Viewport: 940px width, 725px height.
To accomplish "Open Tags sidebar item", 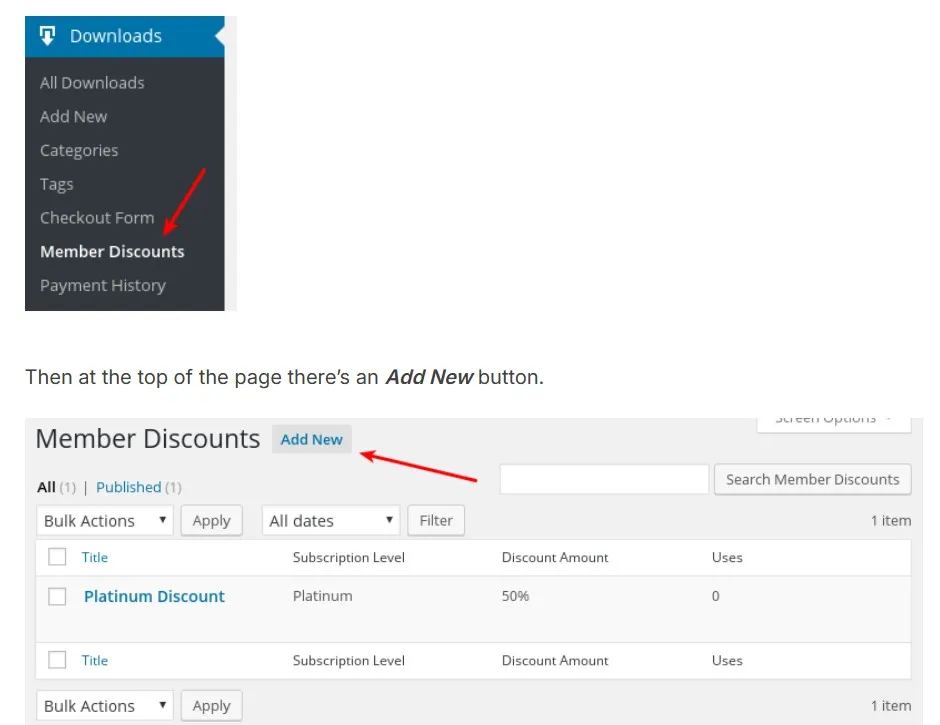I will pos(57,184).
